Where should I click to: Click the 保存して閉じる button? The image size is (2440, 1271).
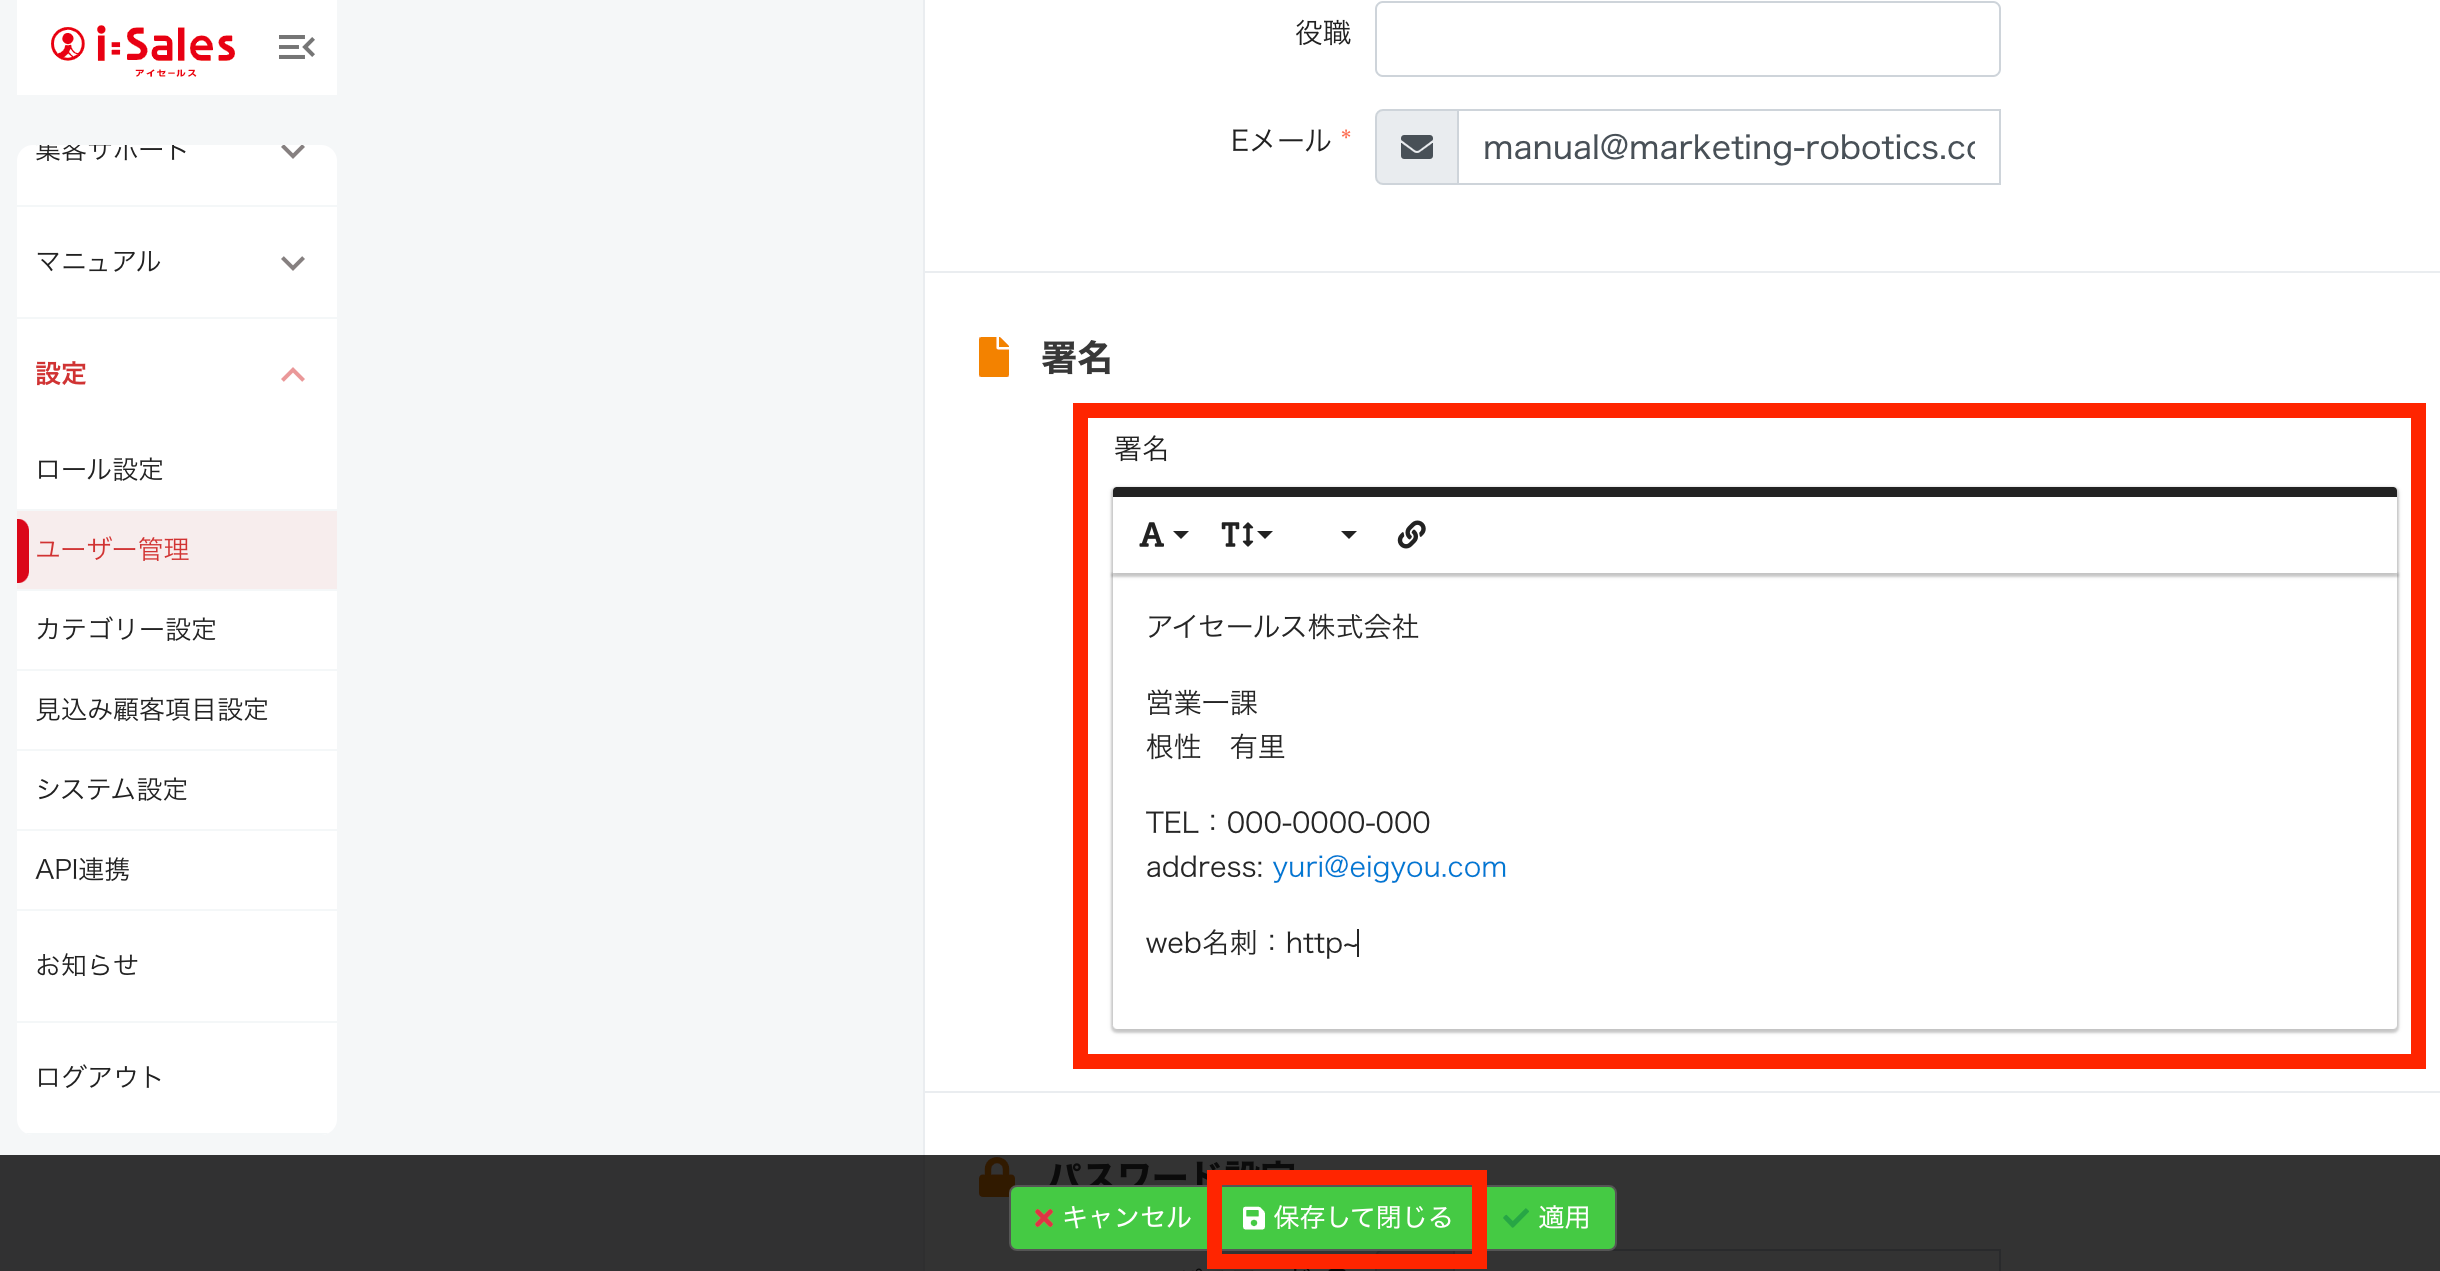[1346, 1217]
